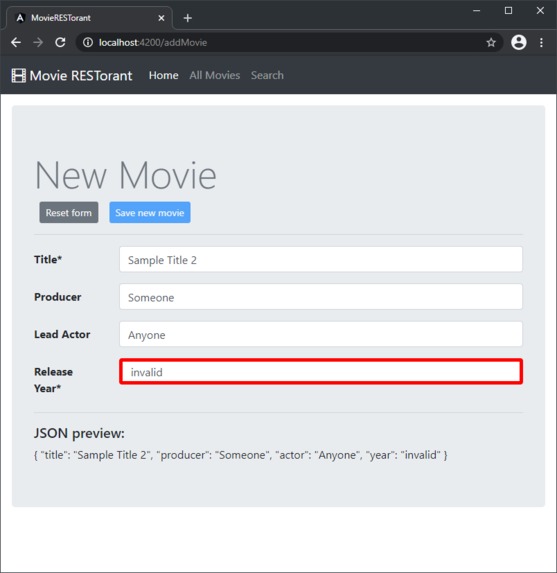Open site information icon in address bar

[x=88, y=43]
